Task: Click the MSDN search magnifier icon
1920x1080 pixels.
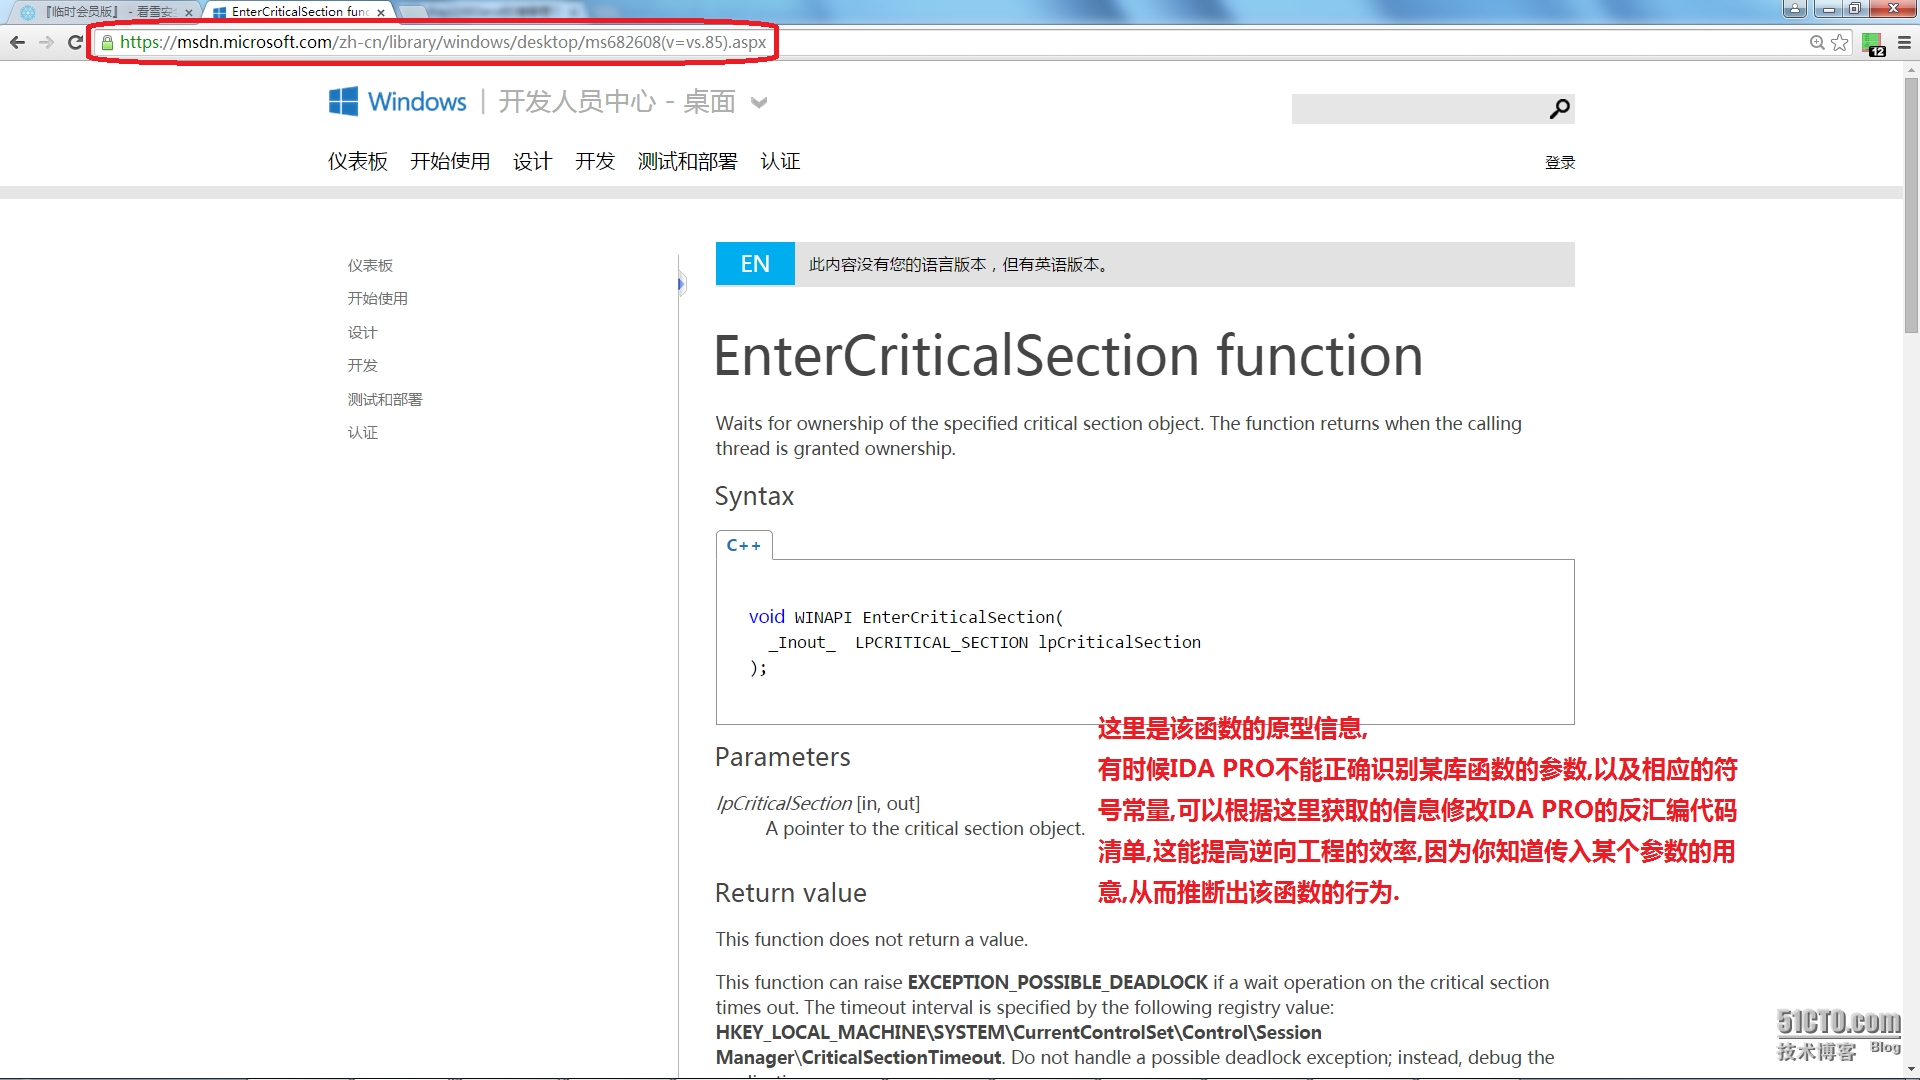Action: [1559, 109]
